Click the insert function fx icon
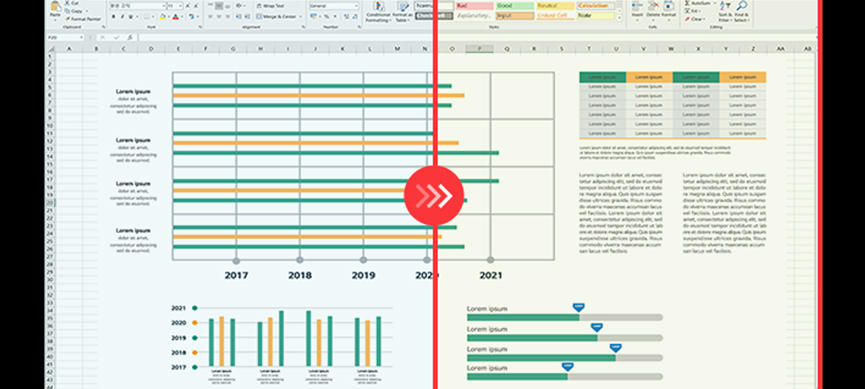Screen dimensions: 865x389 click(130, 38)
